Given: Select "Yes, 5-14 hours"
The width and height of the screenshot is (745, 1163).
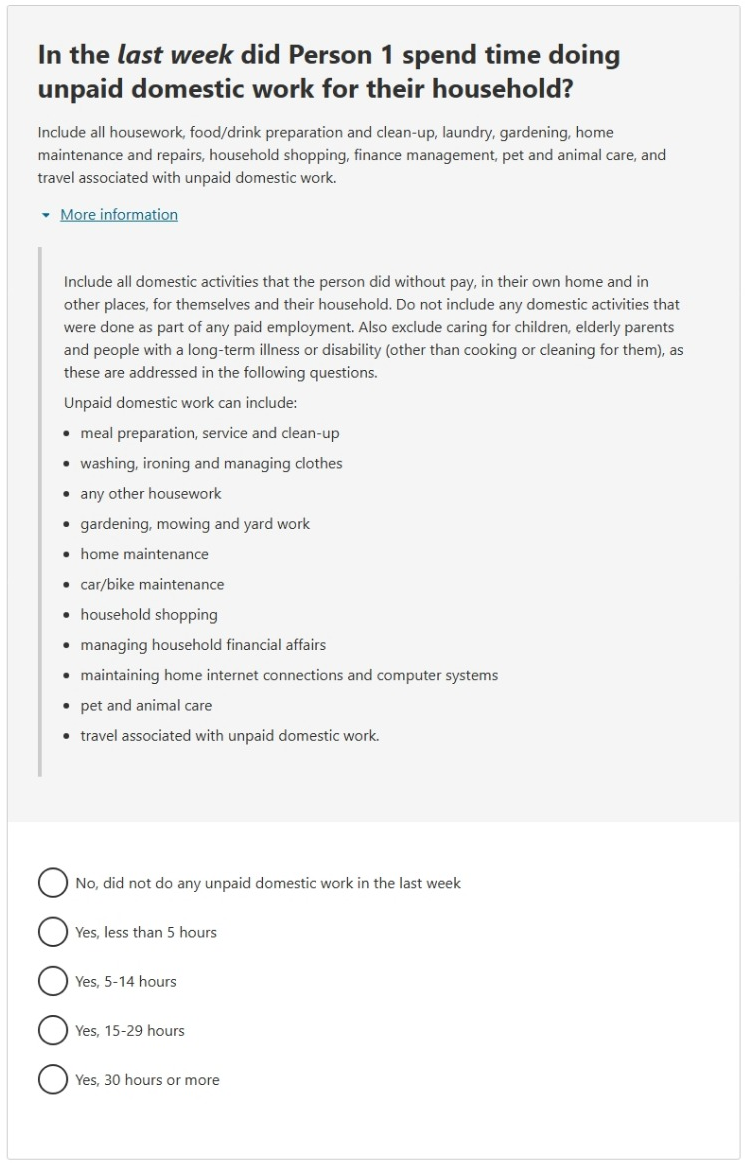Looking at the screenshot, I should pyautogui.click(x=52, y=981).
